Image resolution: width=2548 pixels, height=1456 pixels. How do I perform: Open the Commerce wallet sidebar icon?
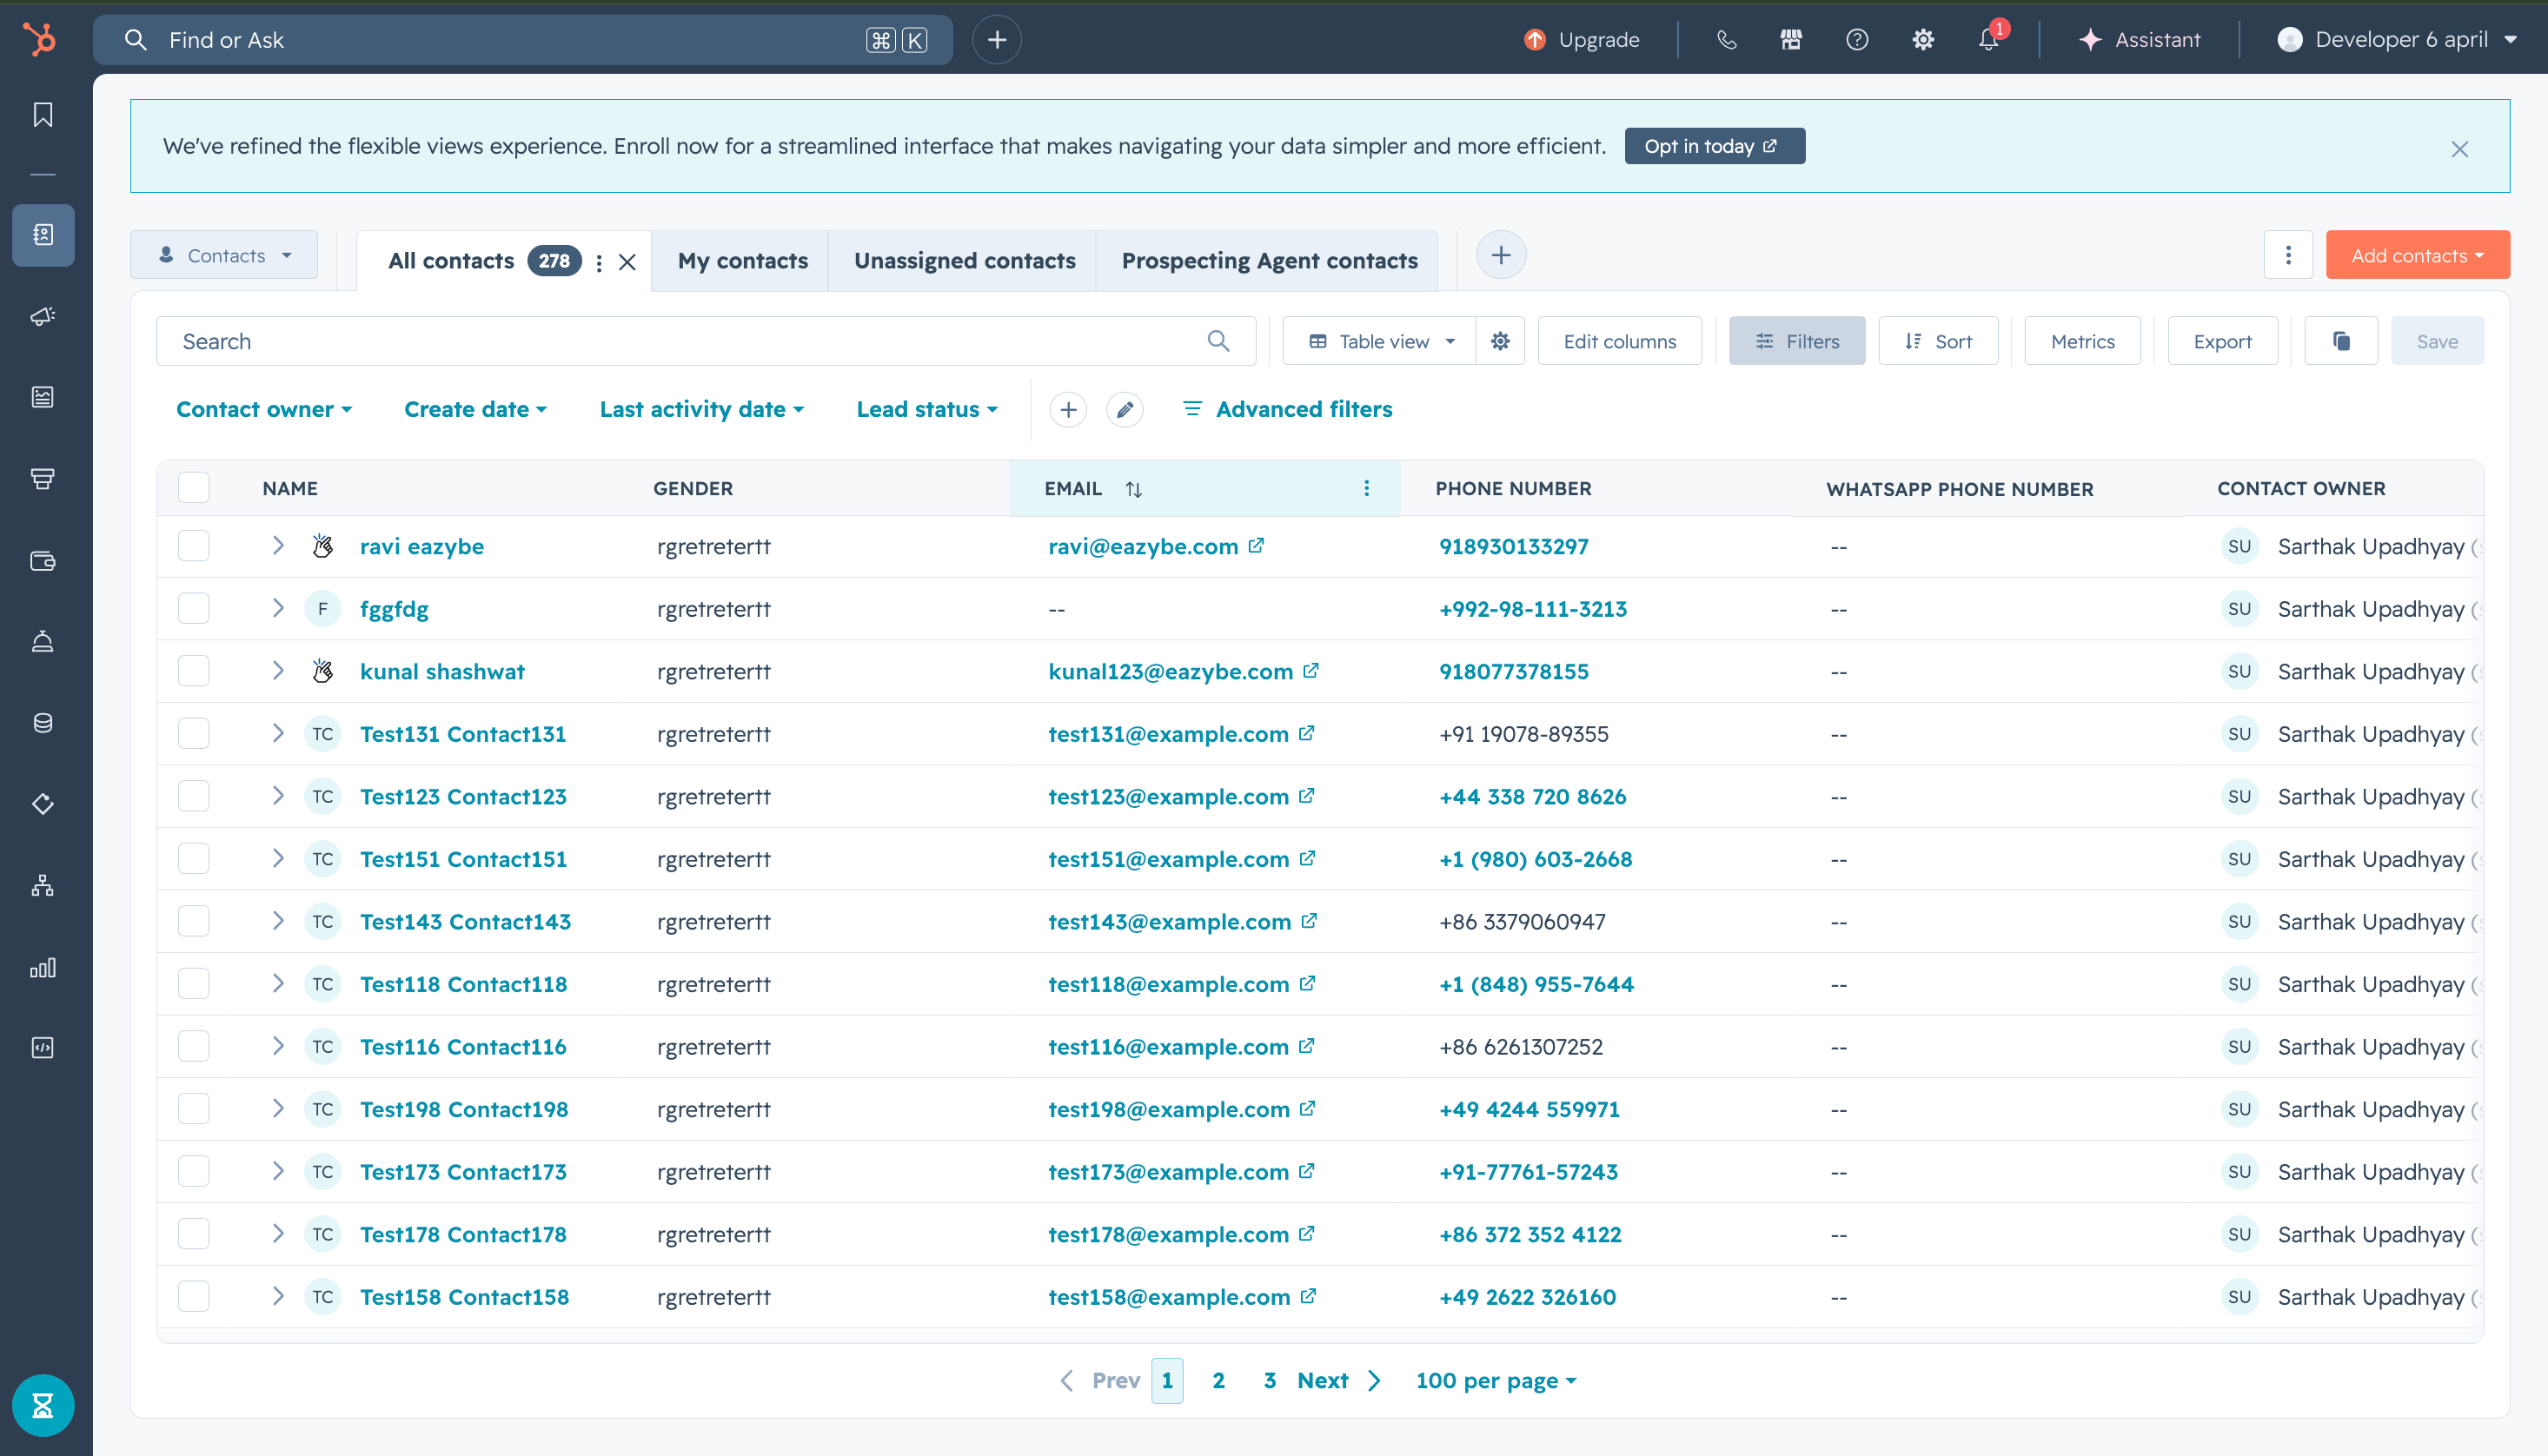(43, 560)
